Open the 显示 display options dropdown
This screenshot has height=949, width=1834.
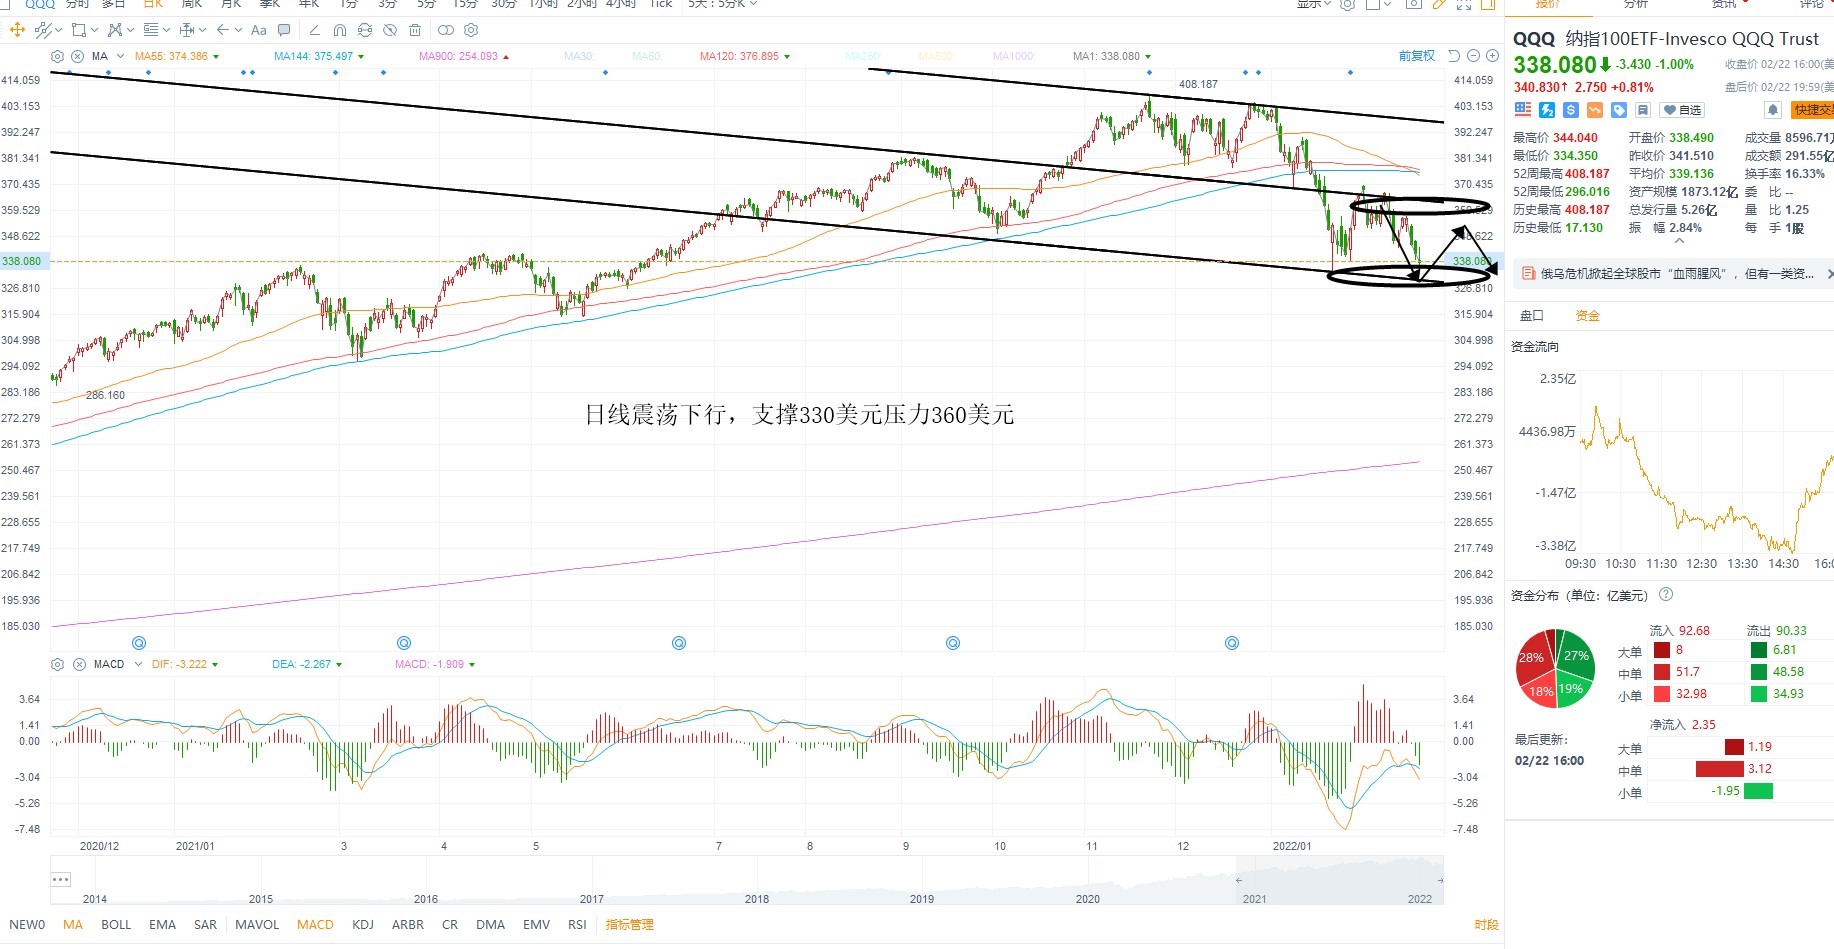[x=1313, y=4]
